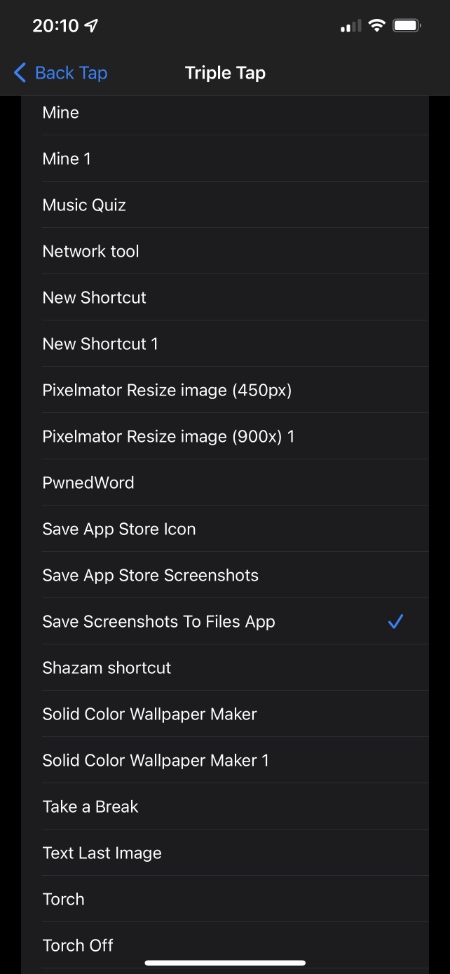Go back to Back Tap settings

pos(60,73)
